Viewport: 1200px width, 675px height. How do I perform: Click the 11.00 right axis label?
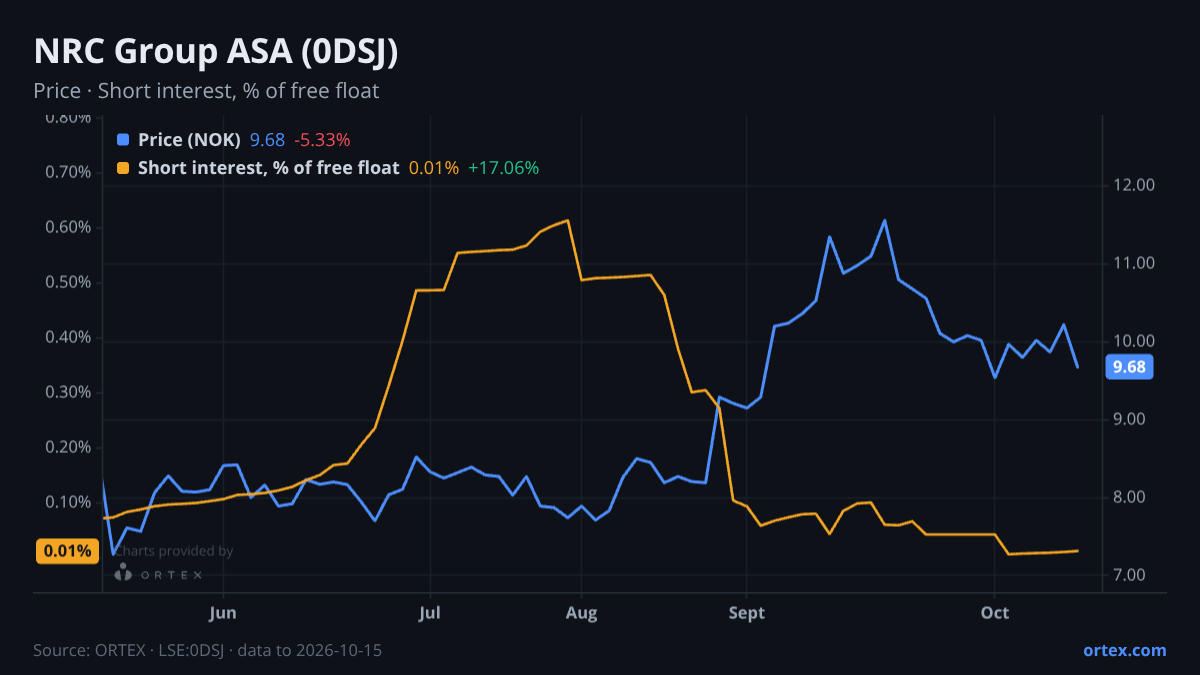[x=1133, y=263]
